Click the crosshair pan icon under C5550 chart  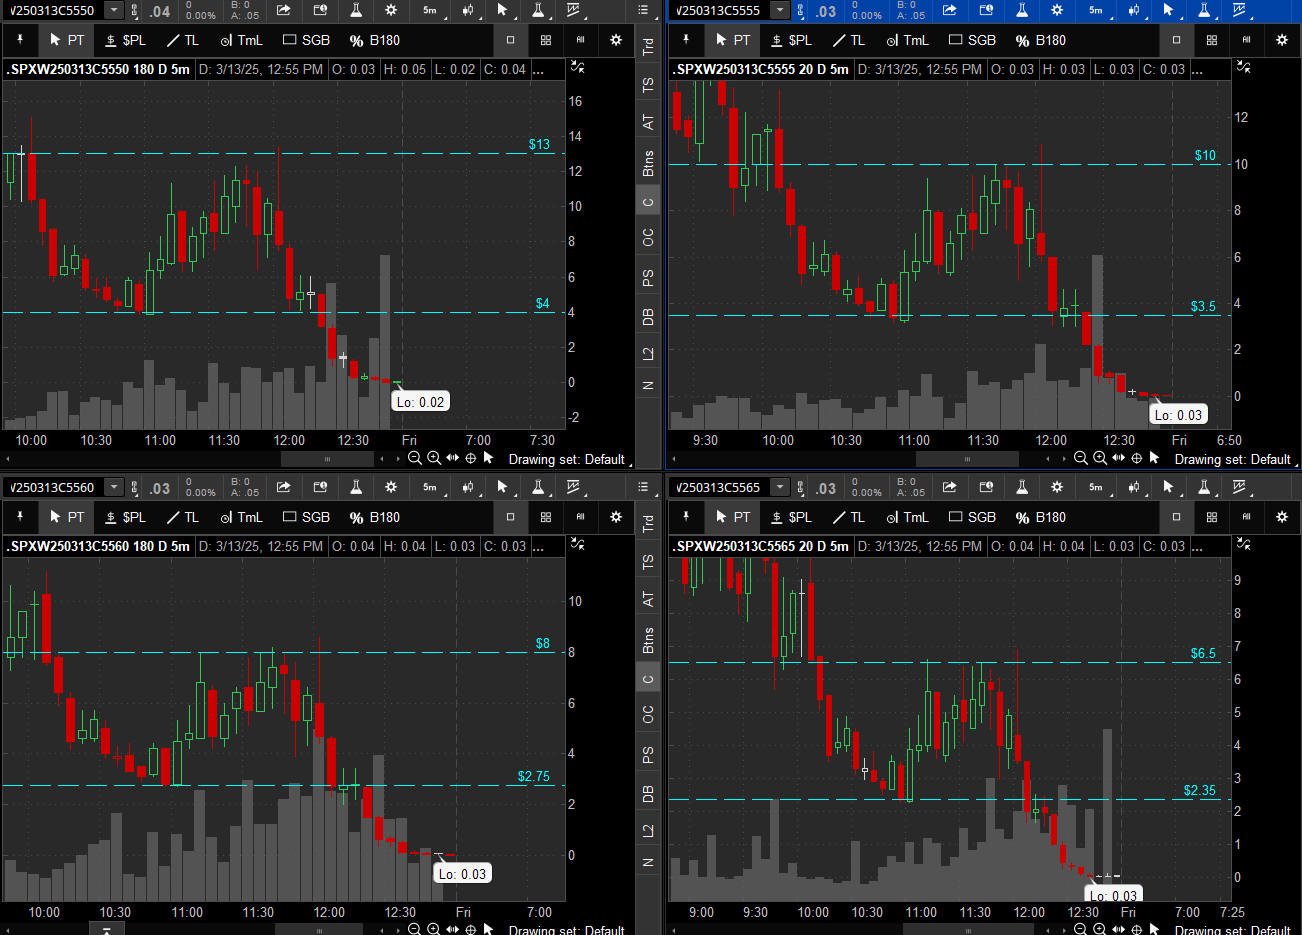470,458
